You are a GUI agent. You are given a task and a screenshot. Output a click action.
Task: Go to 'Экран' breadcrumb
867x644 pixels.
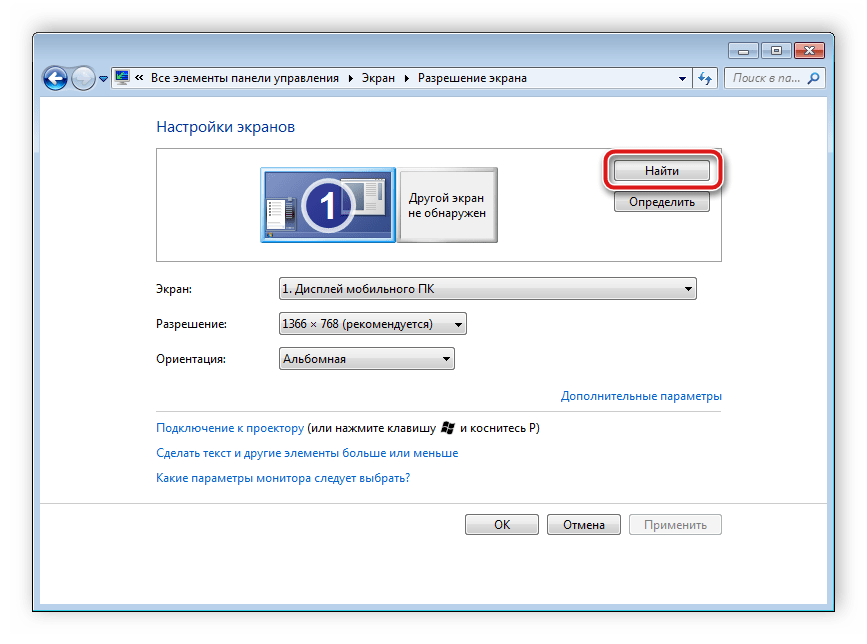click(378, 78)
